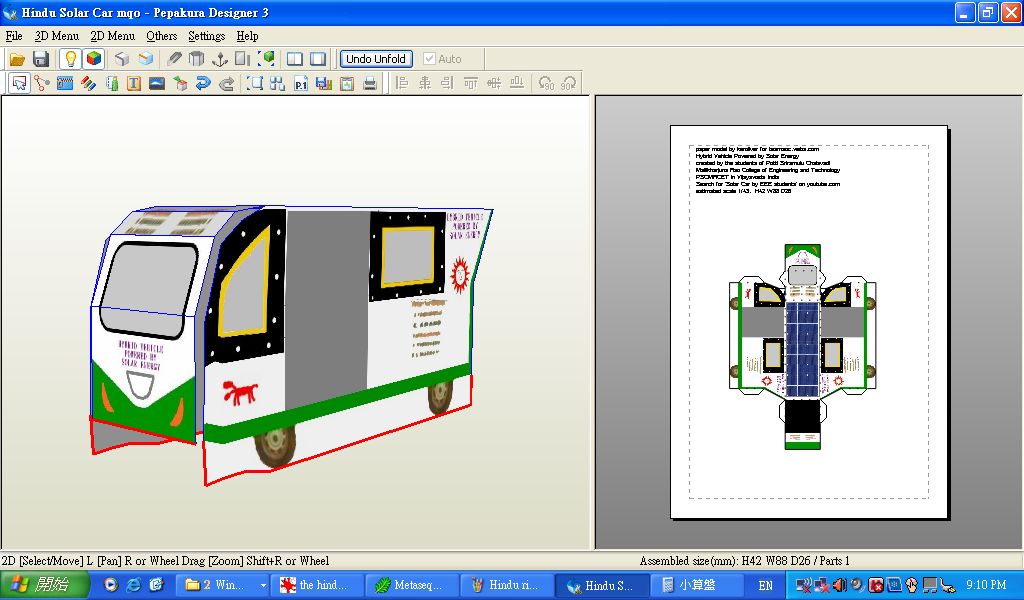Open the 2D Menu dropdown
The width and height of the screenshot is (1024, 600).
click(x=112, y=36)
